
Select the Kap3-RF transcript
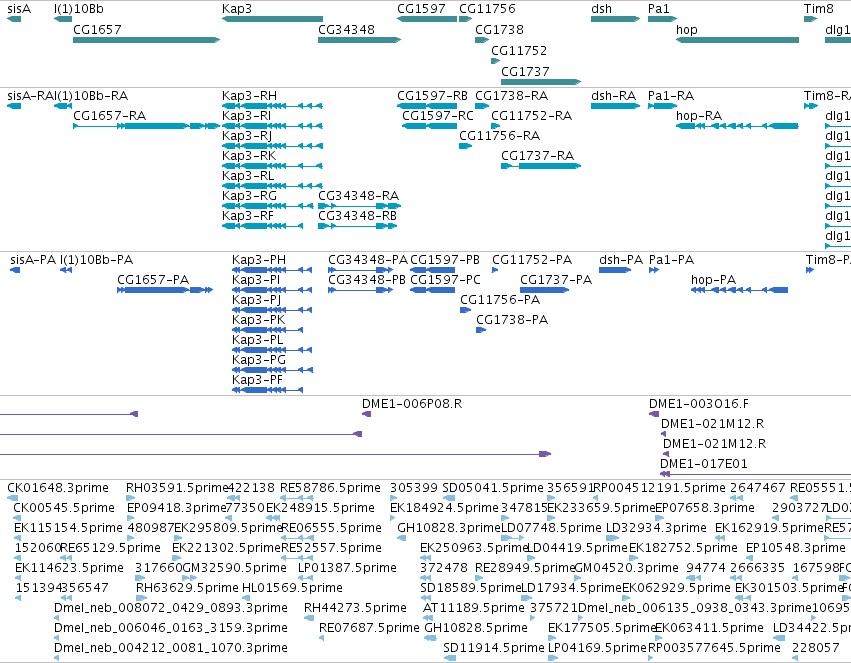pos(262,226)
